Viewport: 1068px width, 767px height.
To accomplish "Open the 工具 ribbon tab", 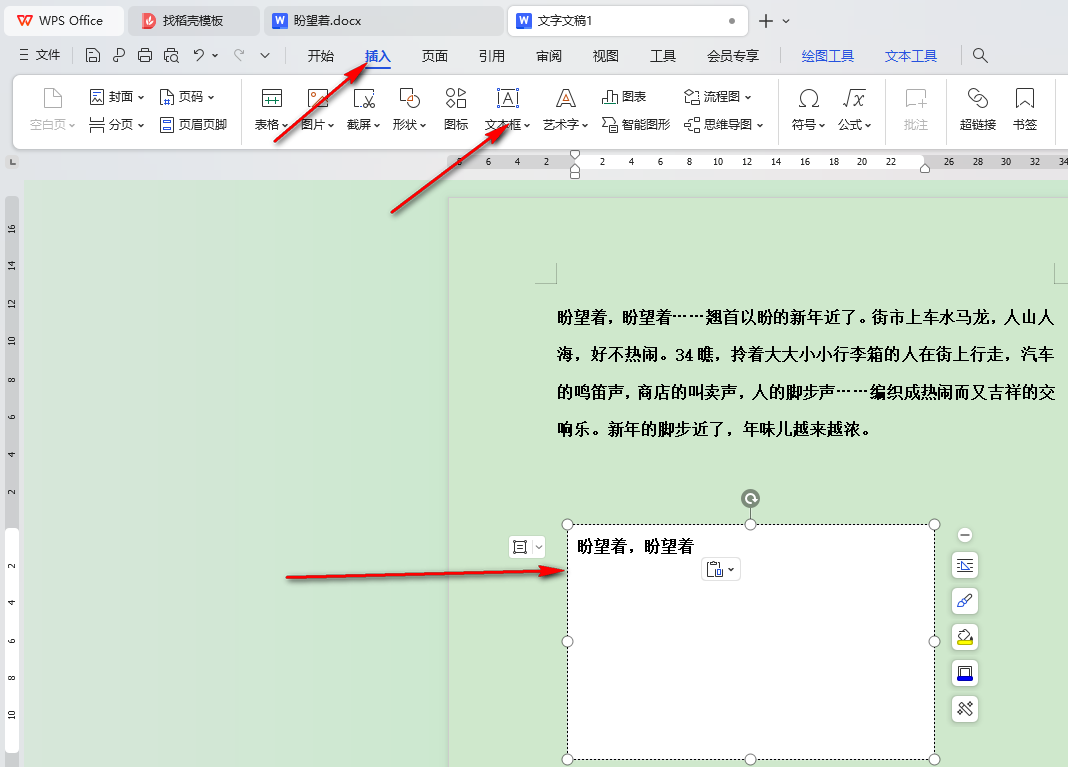I will point(663,56).
